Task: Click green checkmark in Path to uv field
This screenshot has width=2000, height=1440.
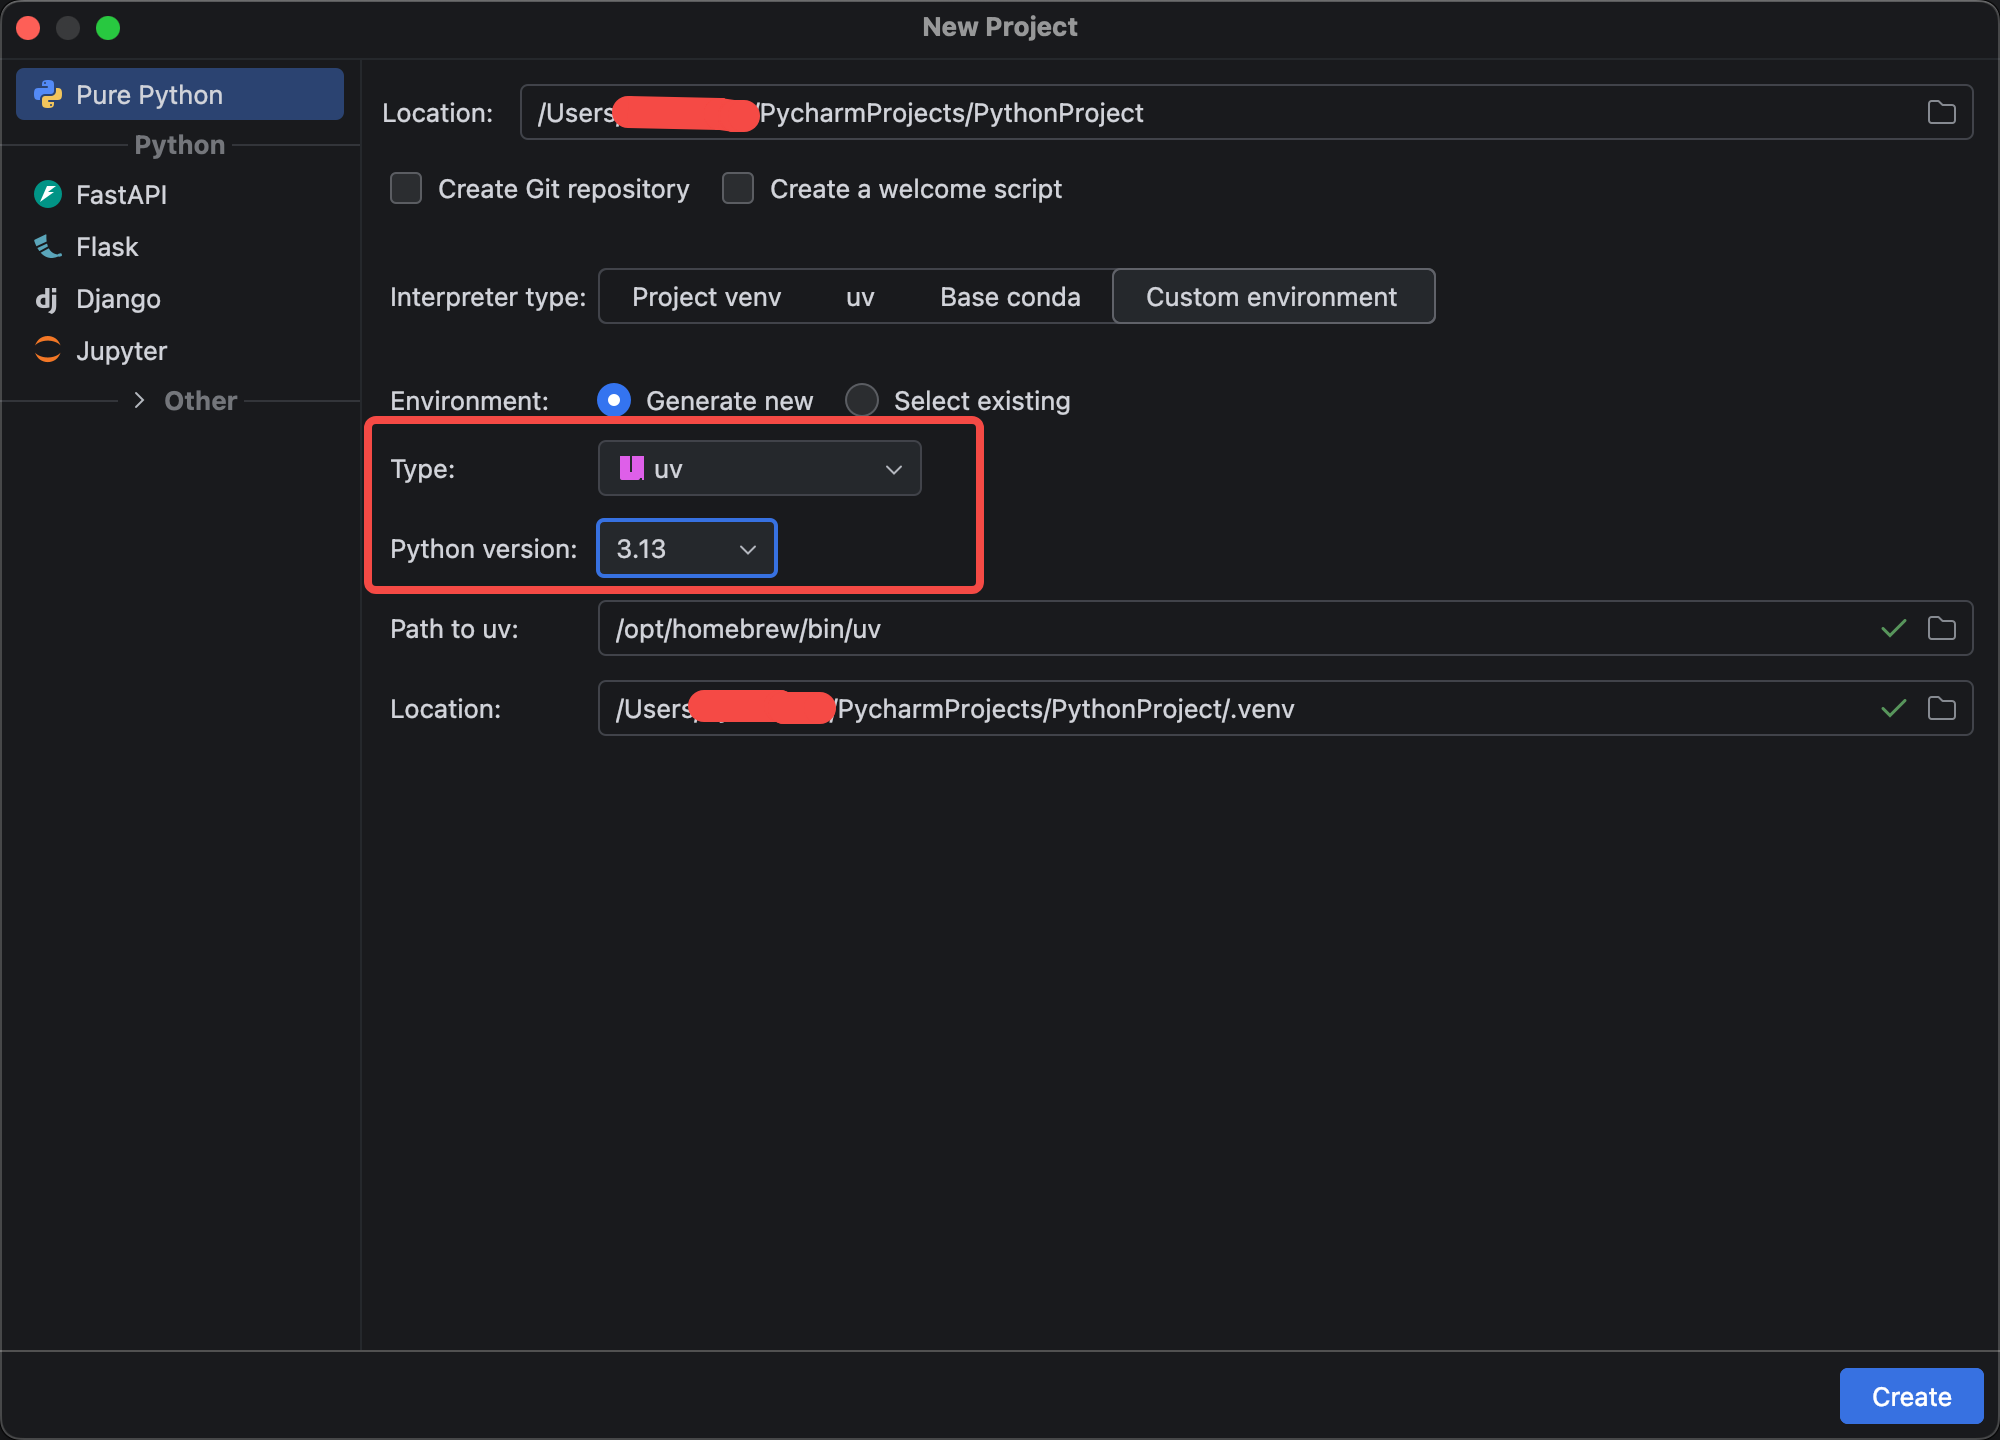Action: (1893, 628)
